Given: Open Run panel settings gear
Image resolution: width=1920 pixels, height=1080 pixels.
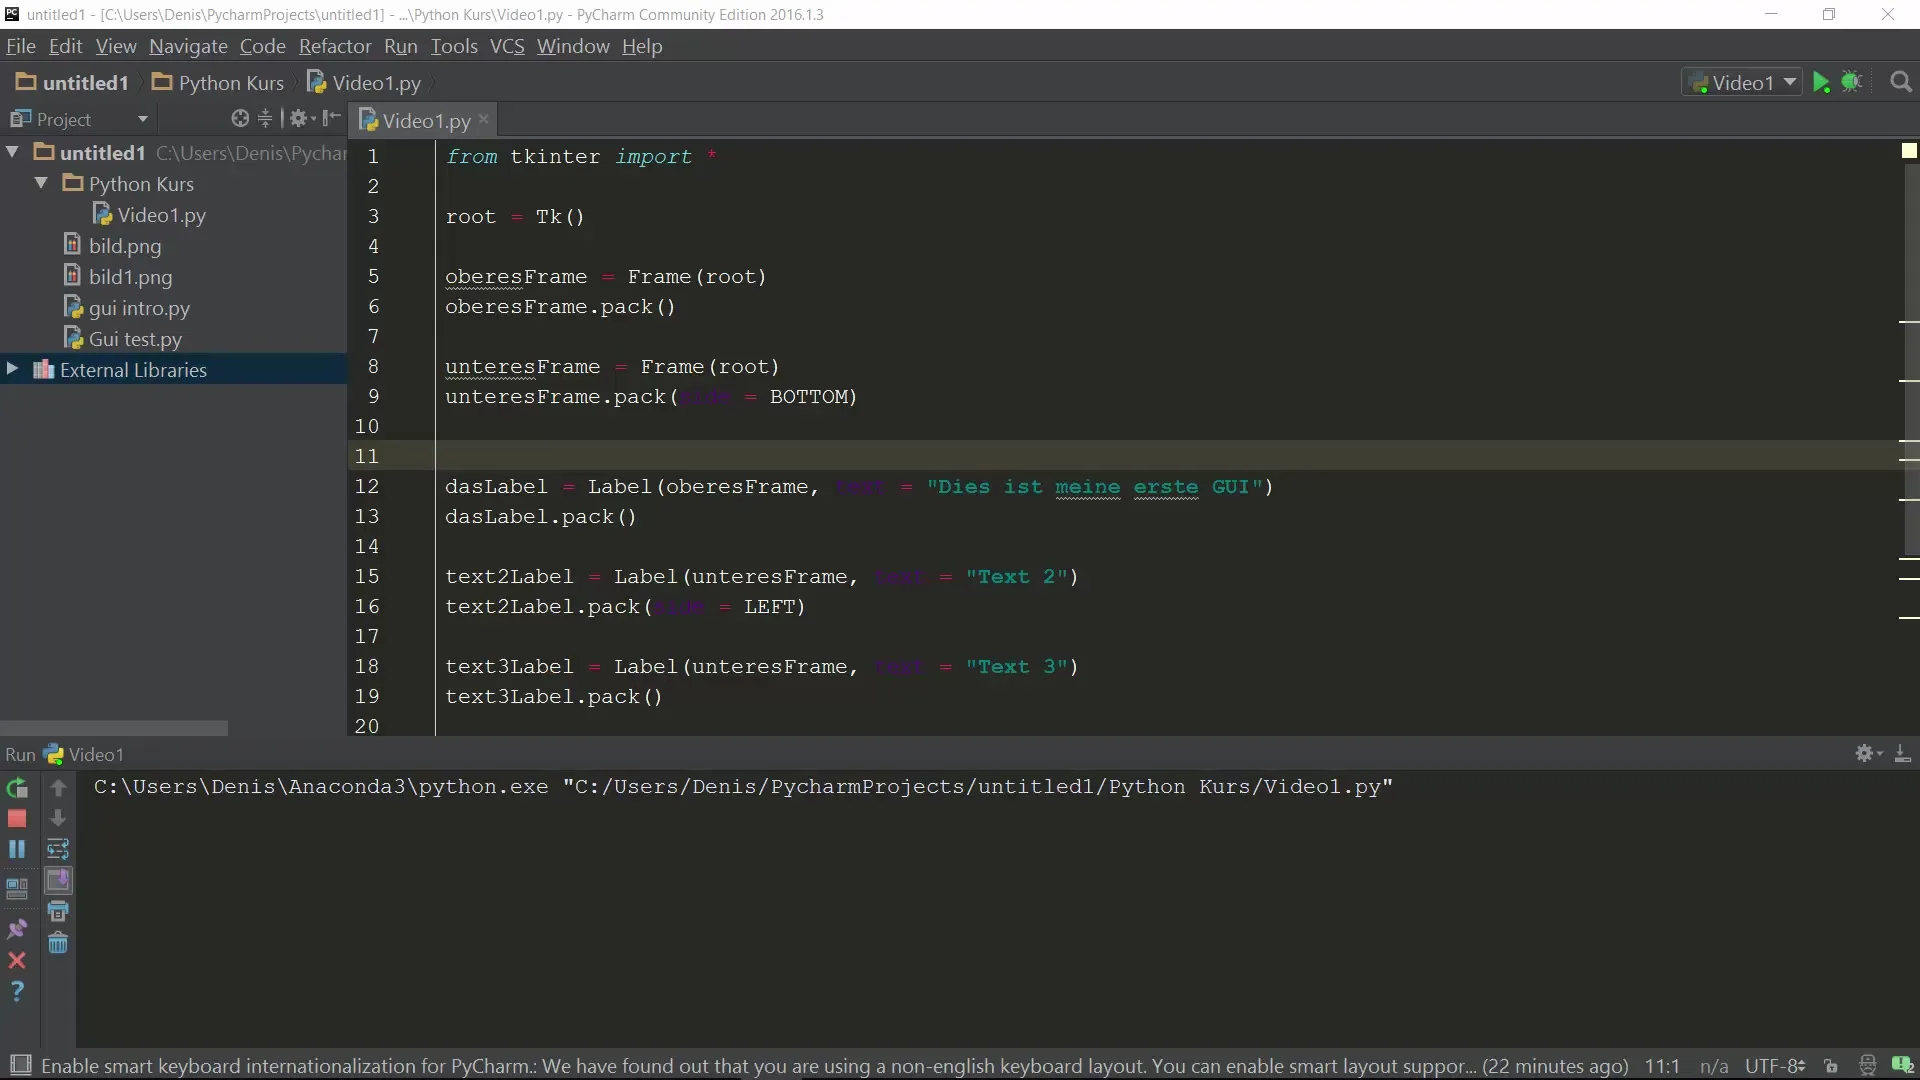Looking at the screenshot, I should point(1868,754).
